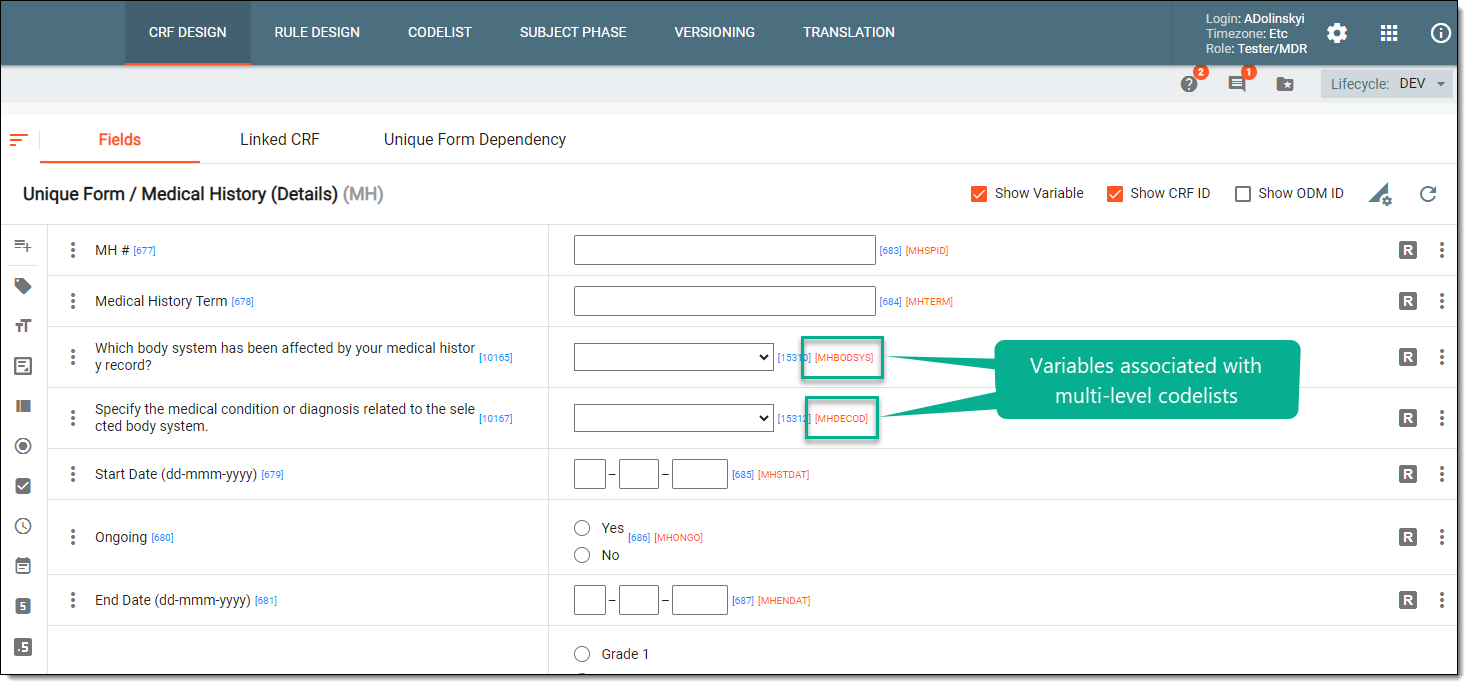Image resolution: width=1470 pixels, height=687 pixels.
Task: Select the integer number field tool
Action: [23, 606]
